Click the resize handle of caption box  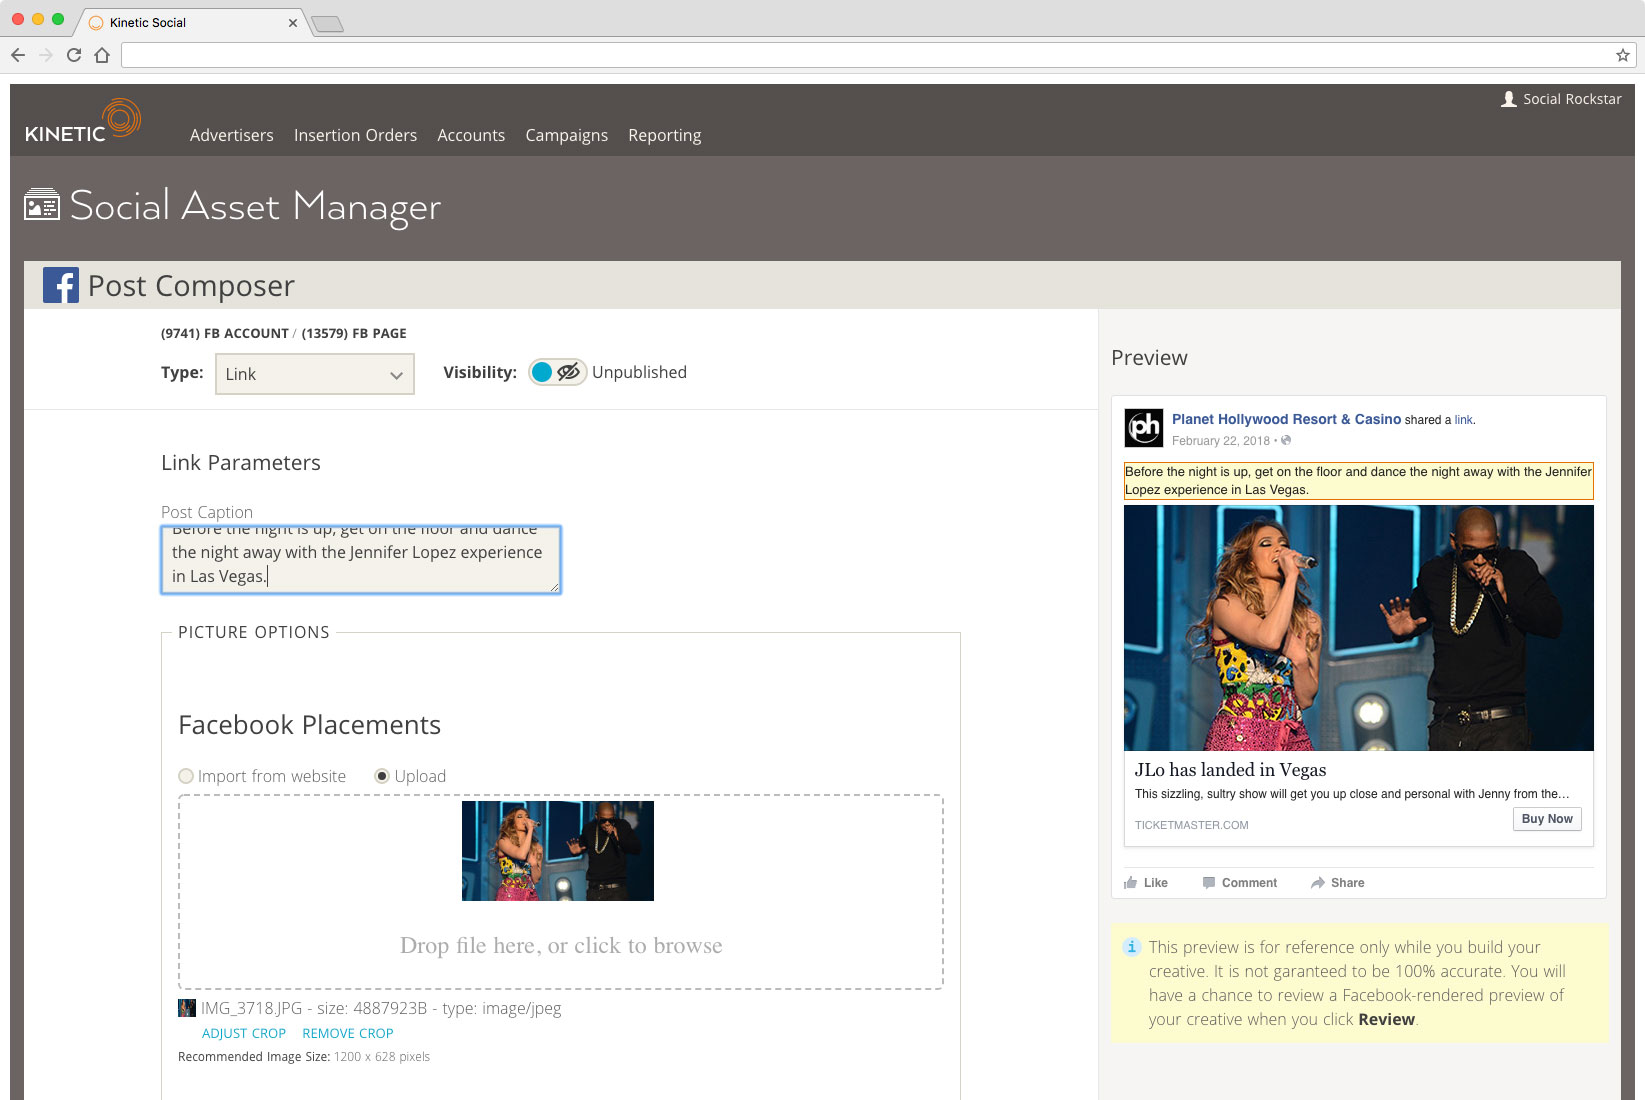coord(554,587)
